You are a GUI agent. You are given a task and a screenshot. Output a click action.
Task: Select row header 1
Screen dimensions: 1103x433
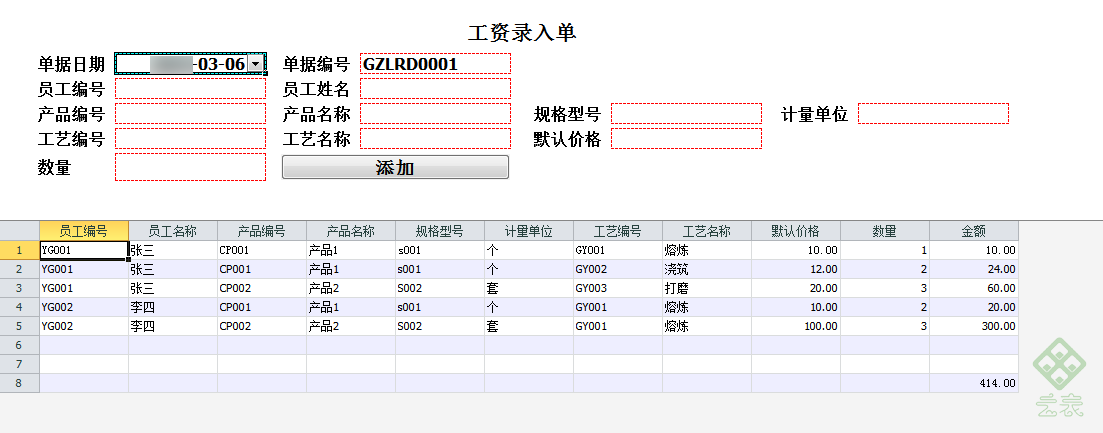pos(20,250)
